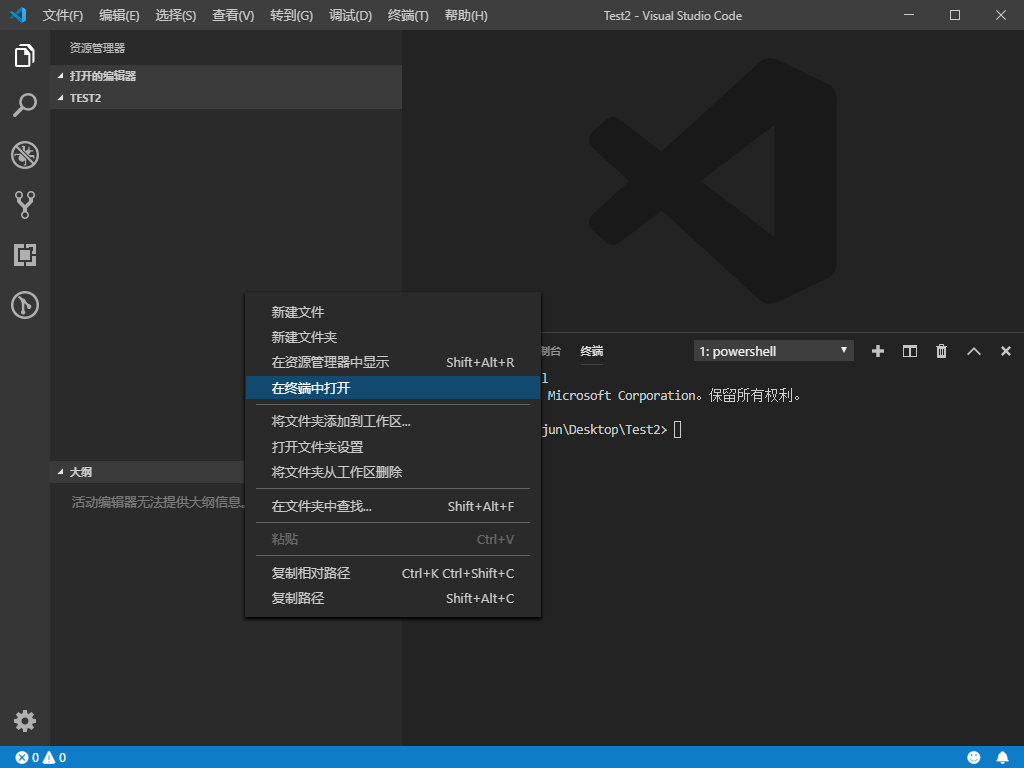Click the terminal prompt line Desktop\Test2>
This screenshot has height=768, width=1024.
tap(605, 430)
